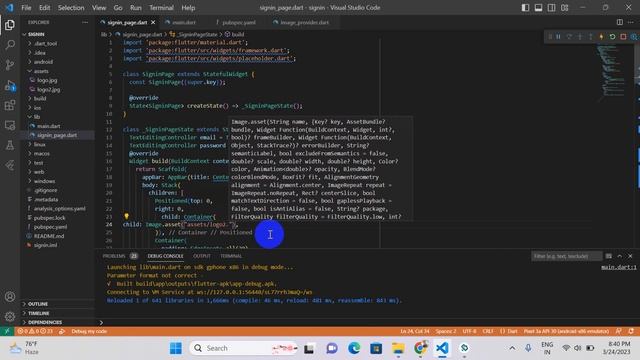Click the green debug Restart icon
This screenshot has height=360, width=640.
(612, 37)
